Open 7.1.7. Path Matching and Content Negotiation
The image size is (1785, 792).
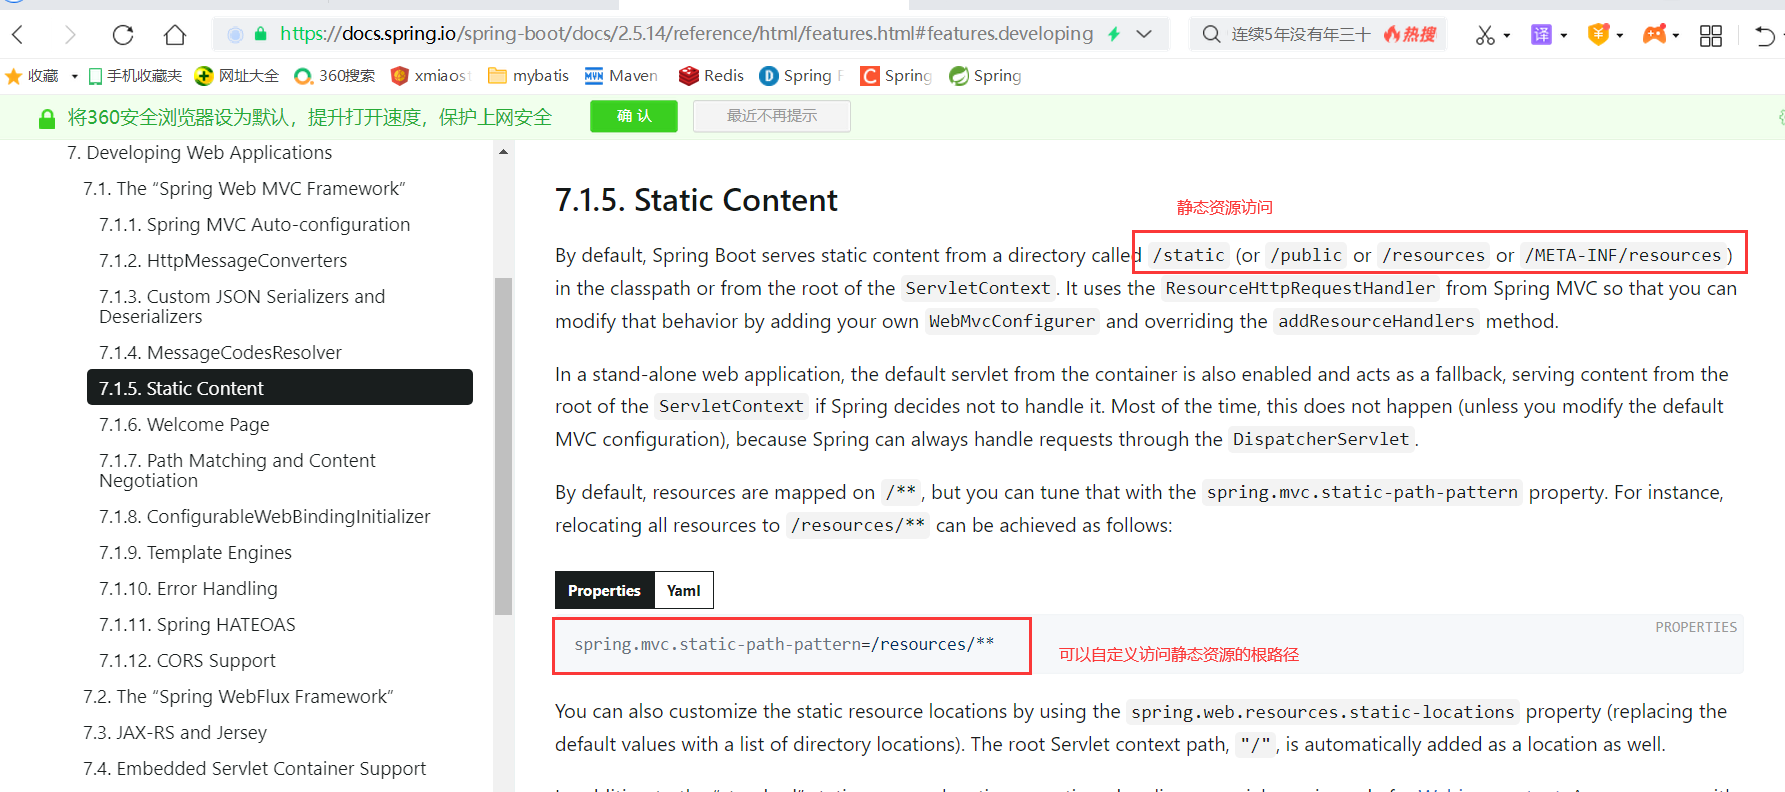(x=237, y=470)
